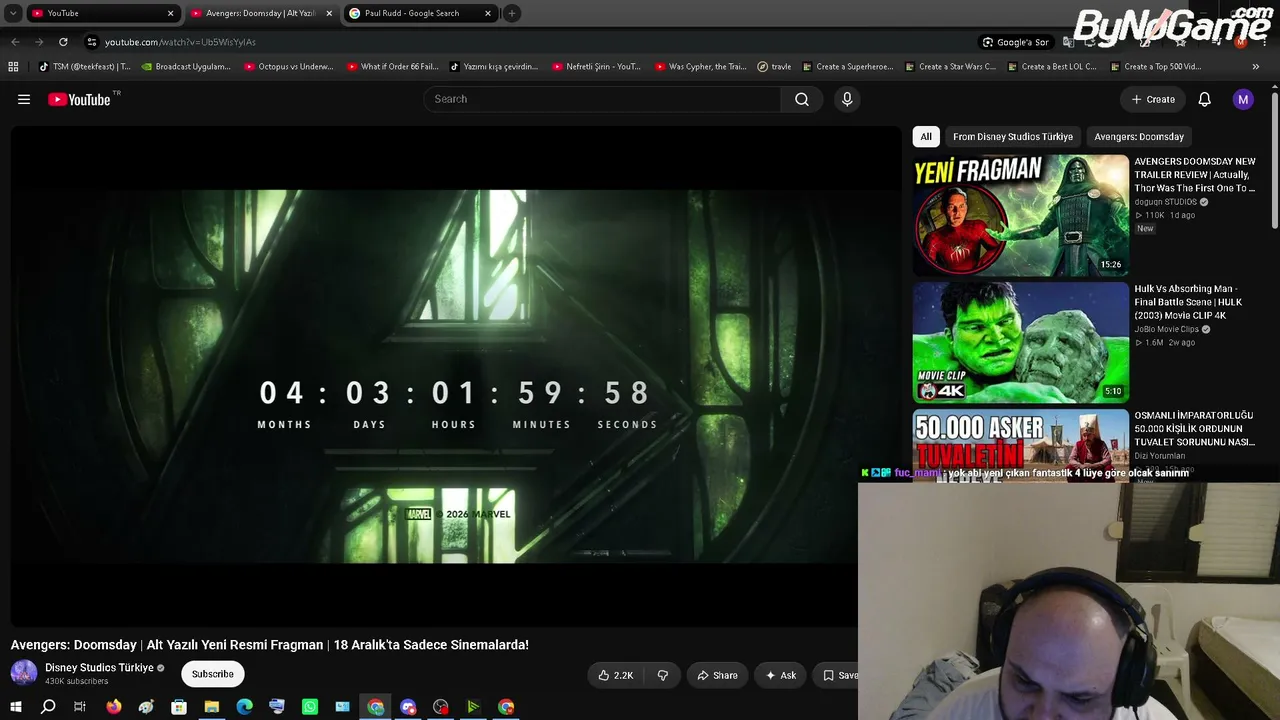The width and height of the screenshot is (1280, 720).
Task: Click the YouTube search magnifier button
Action: point(802,99)
